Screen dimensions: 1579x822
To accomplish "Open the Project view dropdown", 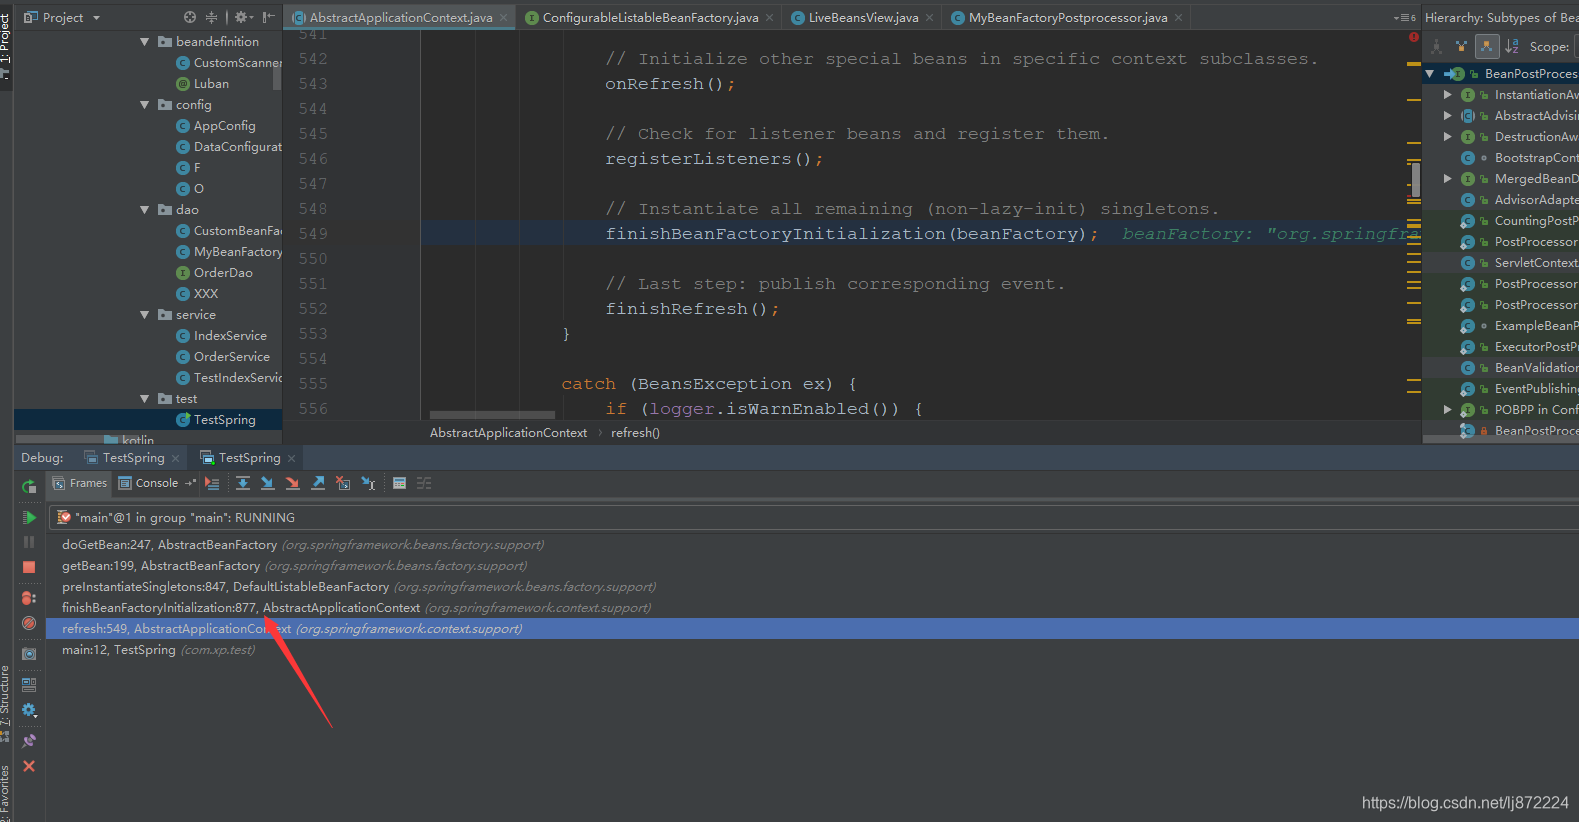I will pyautogui.click(x=62, y=17).
